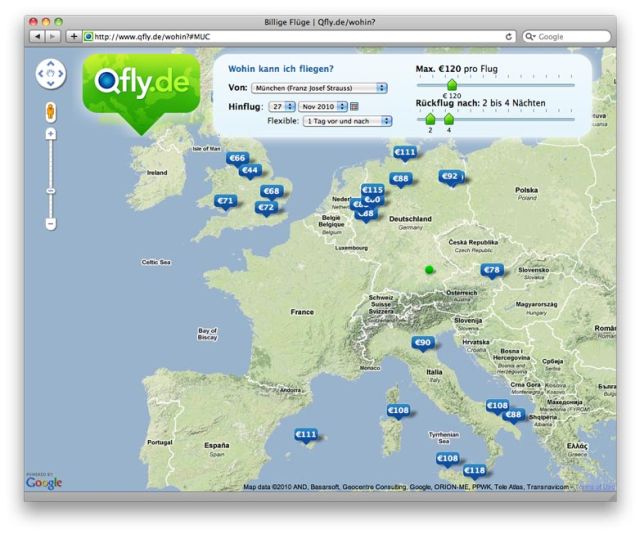Screen dimensions: 640x534
Task: Zoom out with the map minus button
Action: pyautogui.click(x=51, y=224)
